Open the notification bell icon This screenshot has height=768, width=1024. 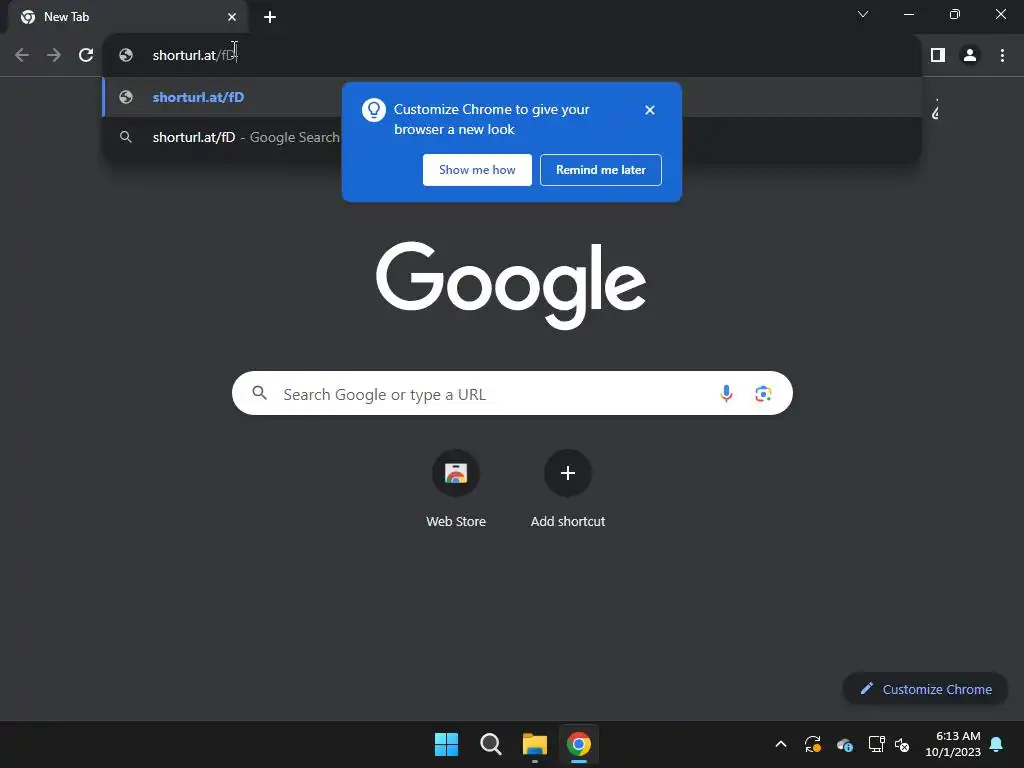pos(997,744)
